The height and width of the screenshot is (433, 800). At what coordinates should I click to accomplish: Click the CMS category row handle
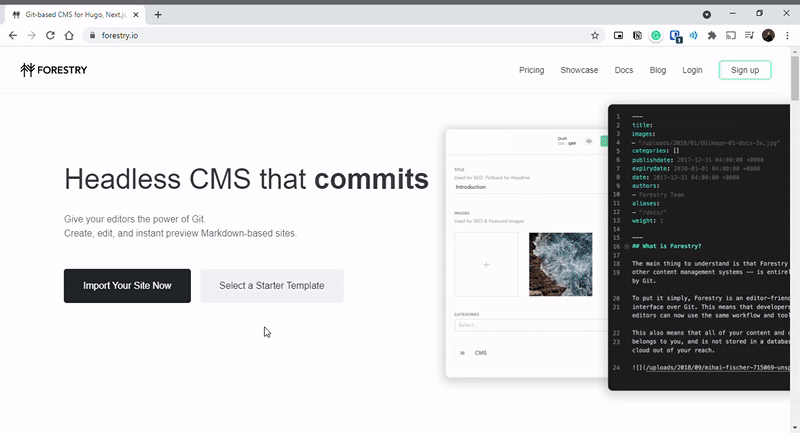click(x=462, y=353)
